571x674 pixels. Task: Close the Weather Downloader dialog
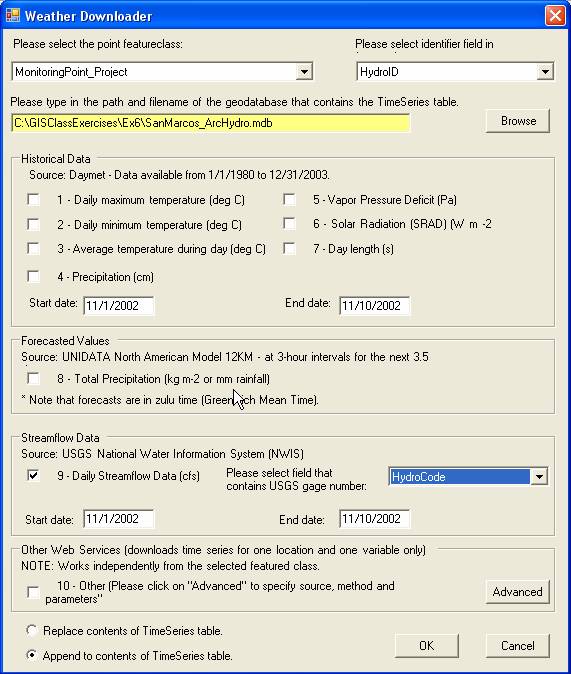click(x=555, y=16)
